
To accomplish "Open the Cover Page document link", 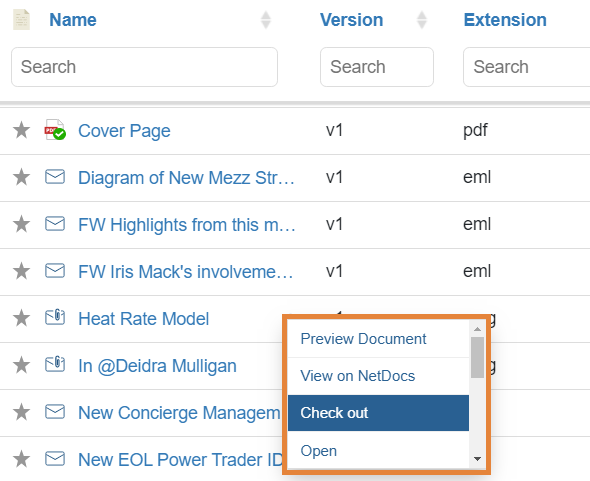I will pyautogui.click(x=124, y=131).
